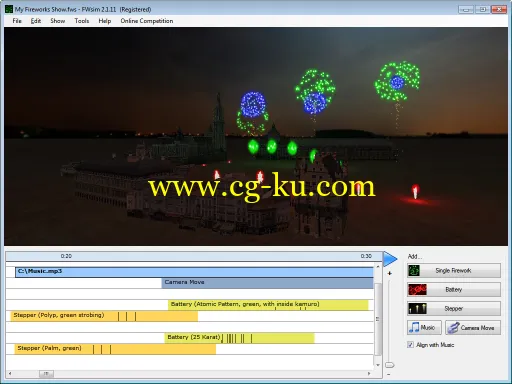Click the horizontal scrollbar thumb
This screenshot has height=384, width=512.
pyautogui.click(x=46, y=374)
